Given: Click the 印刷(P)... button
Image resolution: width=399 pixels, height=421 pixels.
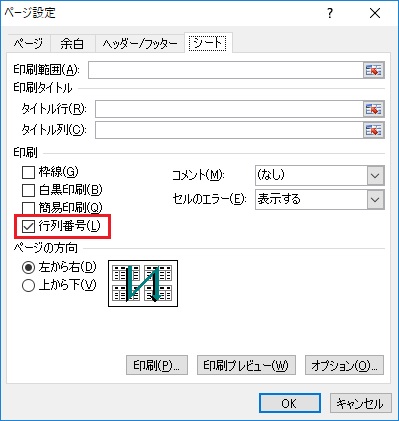Looking at the screenshot, I should tap(157, 365).
